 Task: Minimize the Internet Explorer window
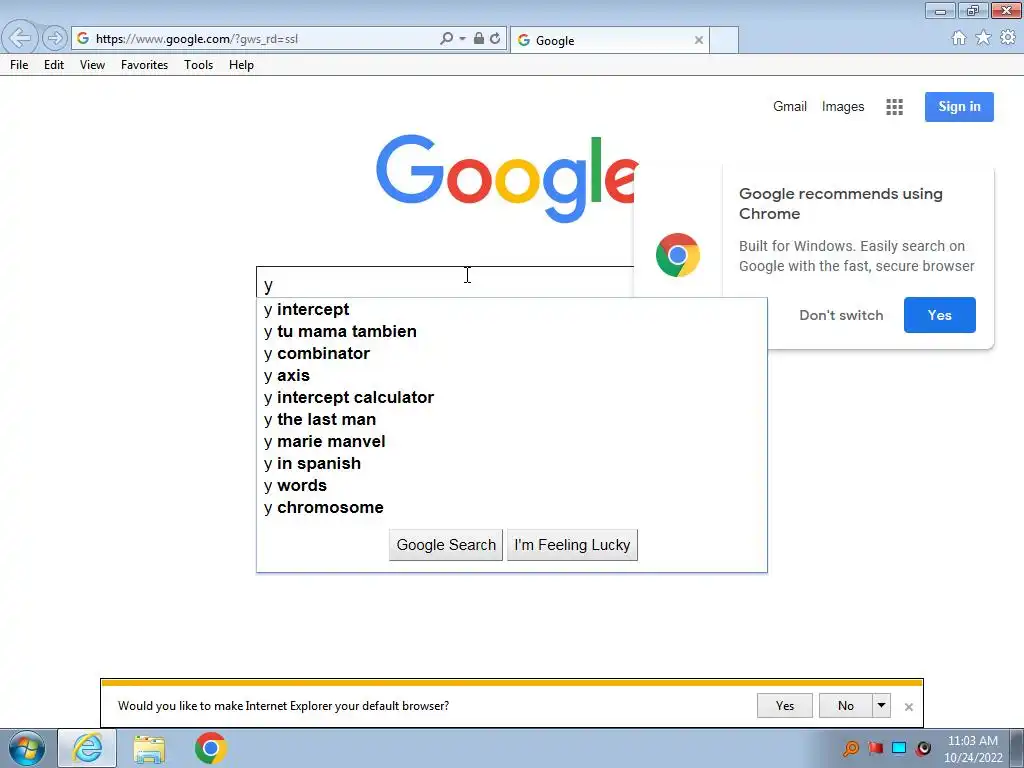point(940,10)
